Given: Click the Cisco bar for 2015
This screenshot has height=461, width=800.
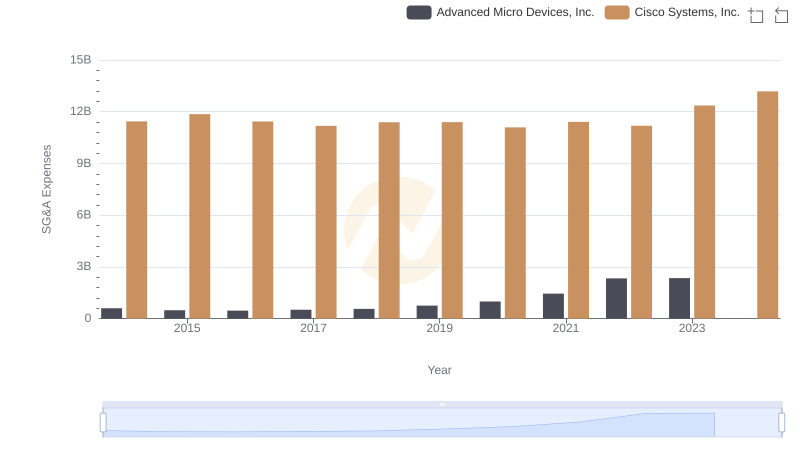Looking at the screenshot, I should click(x=199, y=216).
